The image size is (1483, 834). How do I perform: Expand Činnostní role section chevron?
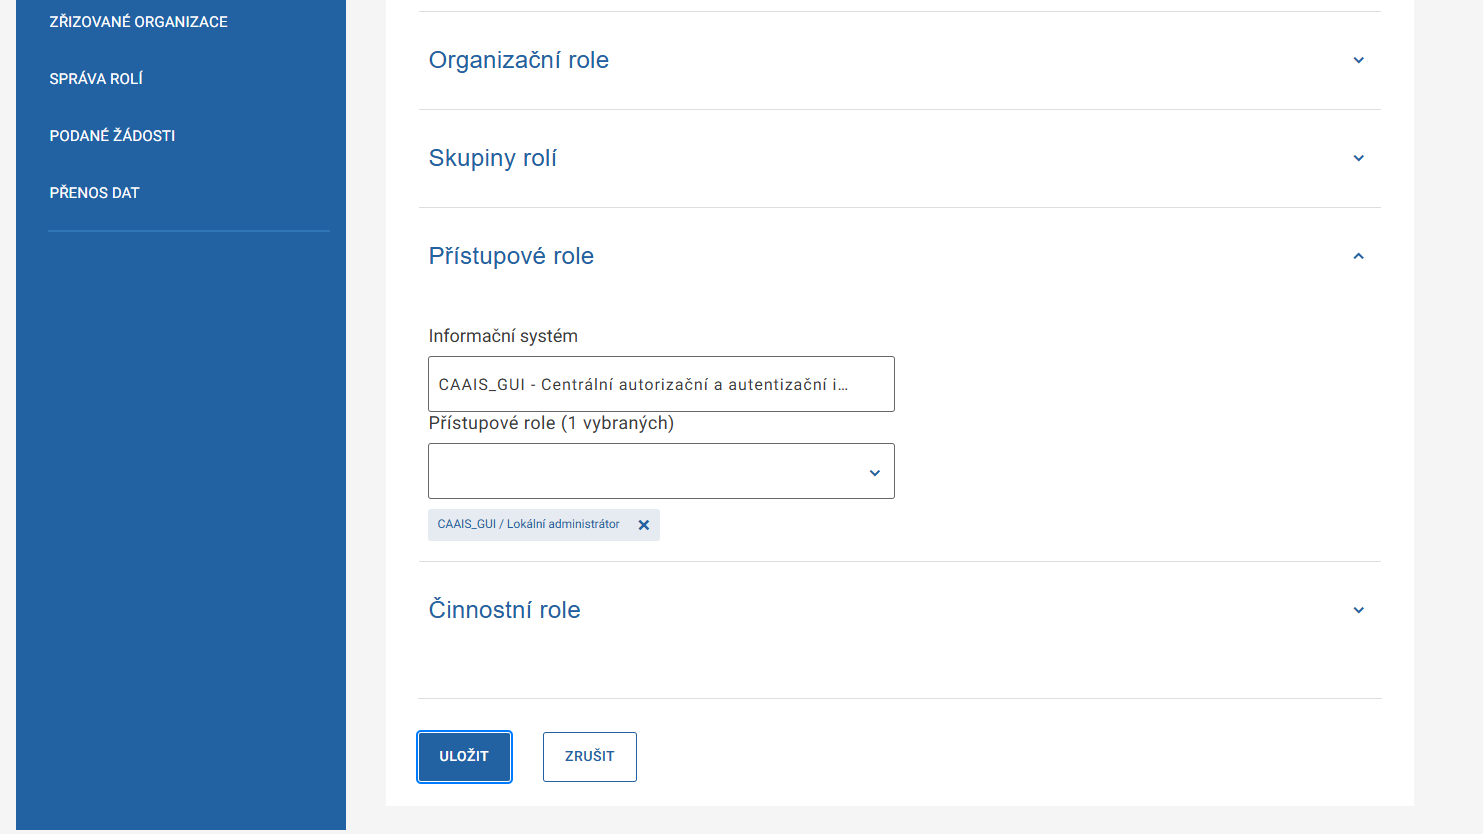pyautogui.click(x=1358, y=610)
